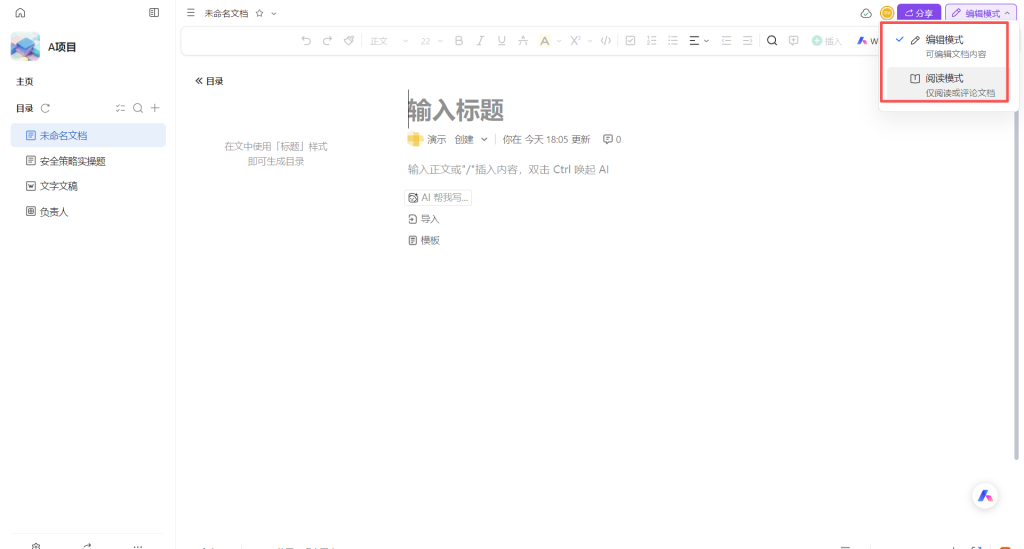Increase paragraph indent
Screen dimensions: 1024x549
pyautogui.click(x=748, y=40)
